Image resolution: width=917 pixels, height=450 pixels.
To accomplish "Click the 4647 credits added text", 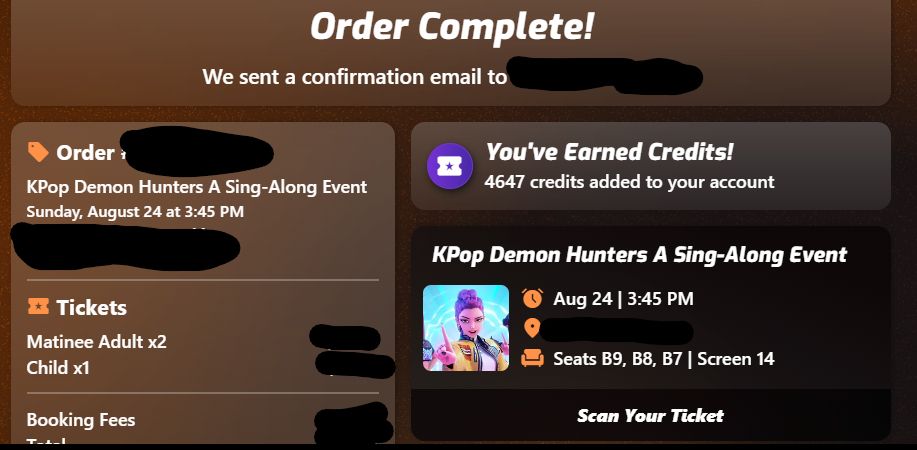I will (x=629, y=182).
